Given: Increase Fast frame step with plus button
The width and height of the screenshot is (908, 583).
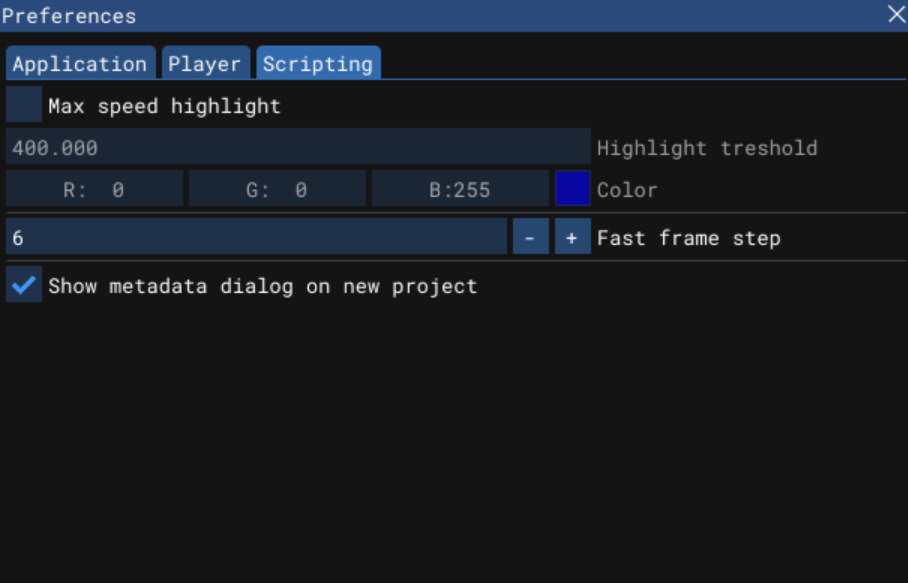Looking at the screenshot, I should [x=573, y=236].
